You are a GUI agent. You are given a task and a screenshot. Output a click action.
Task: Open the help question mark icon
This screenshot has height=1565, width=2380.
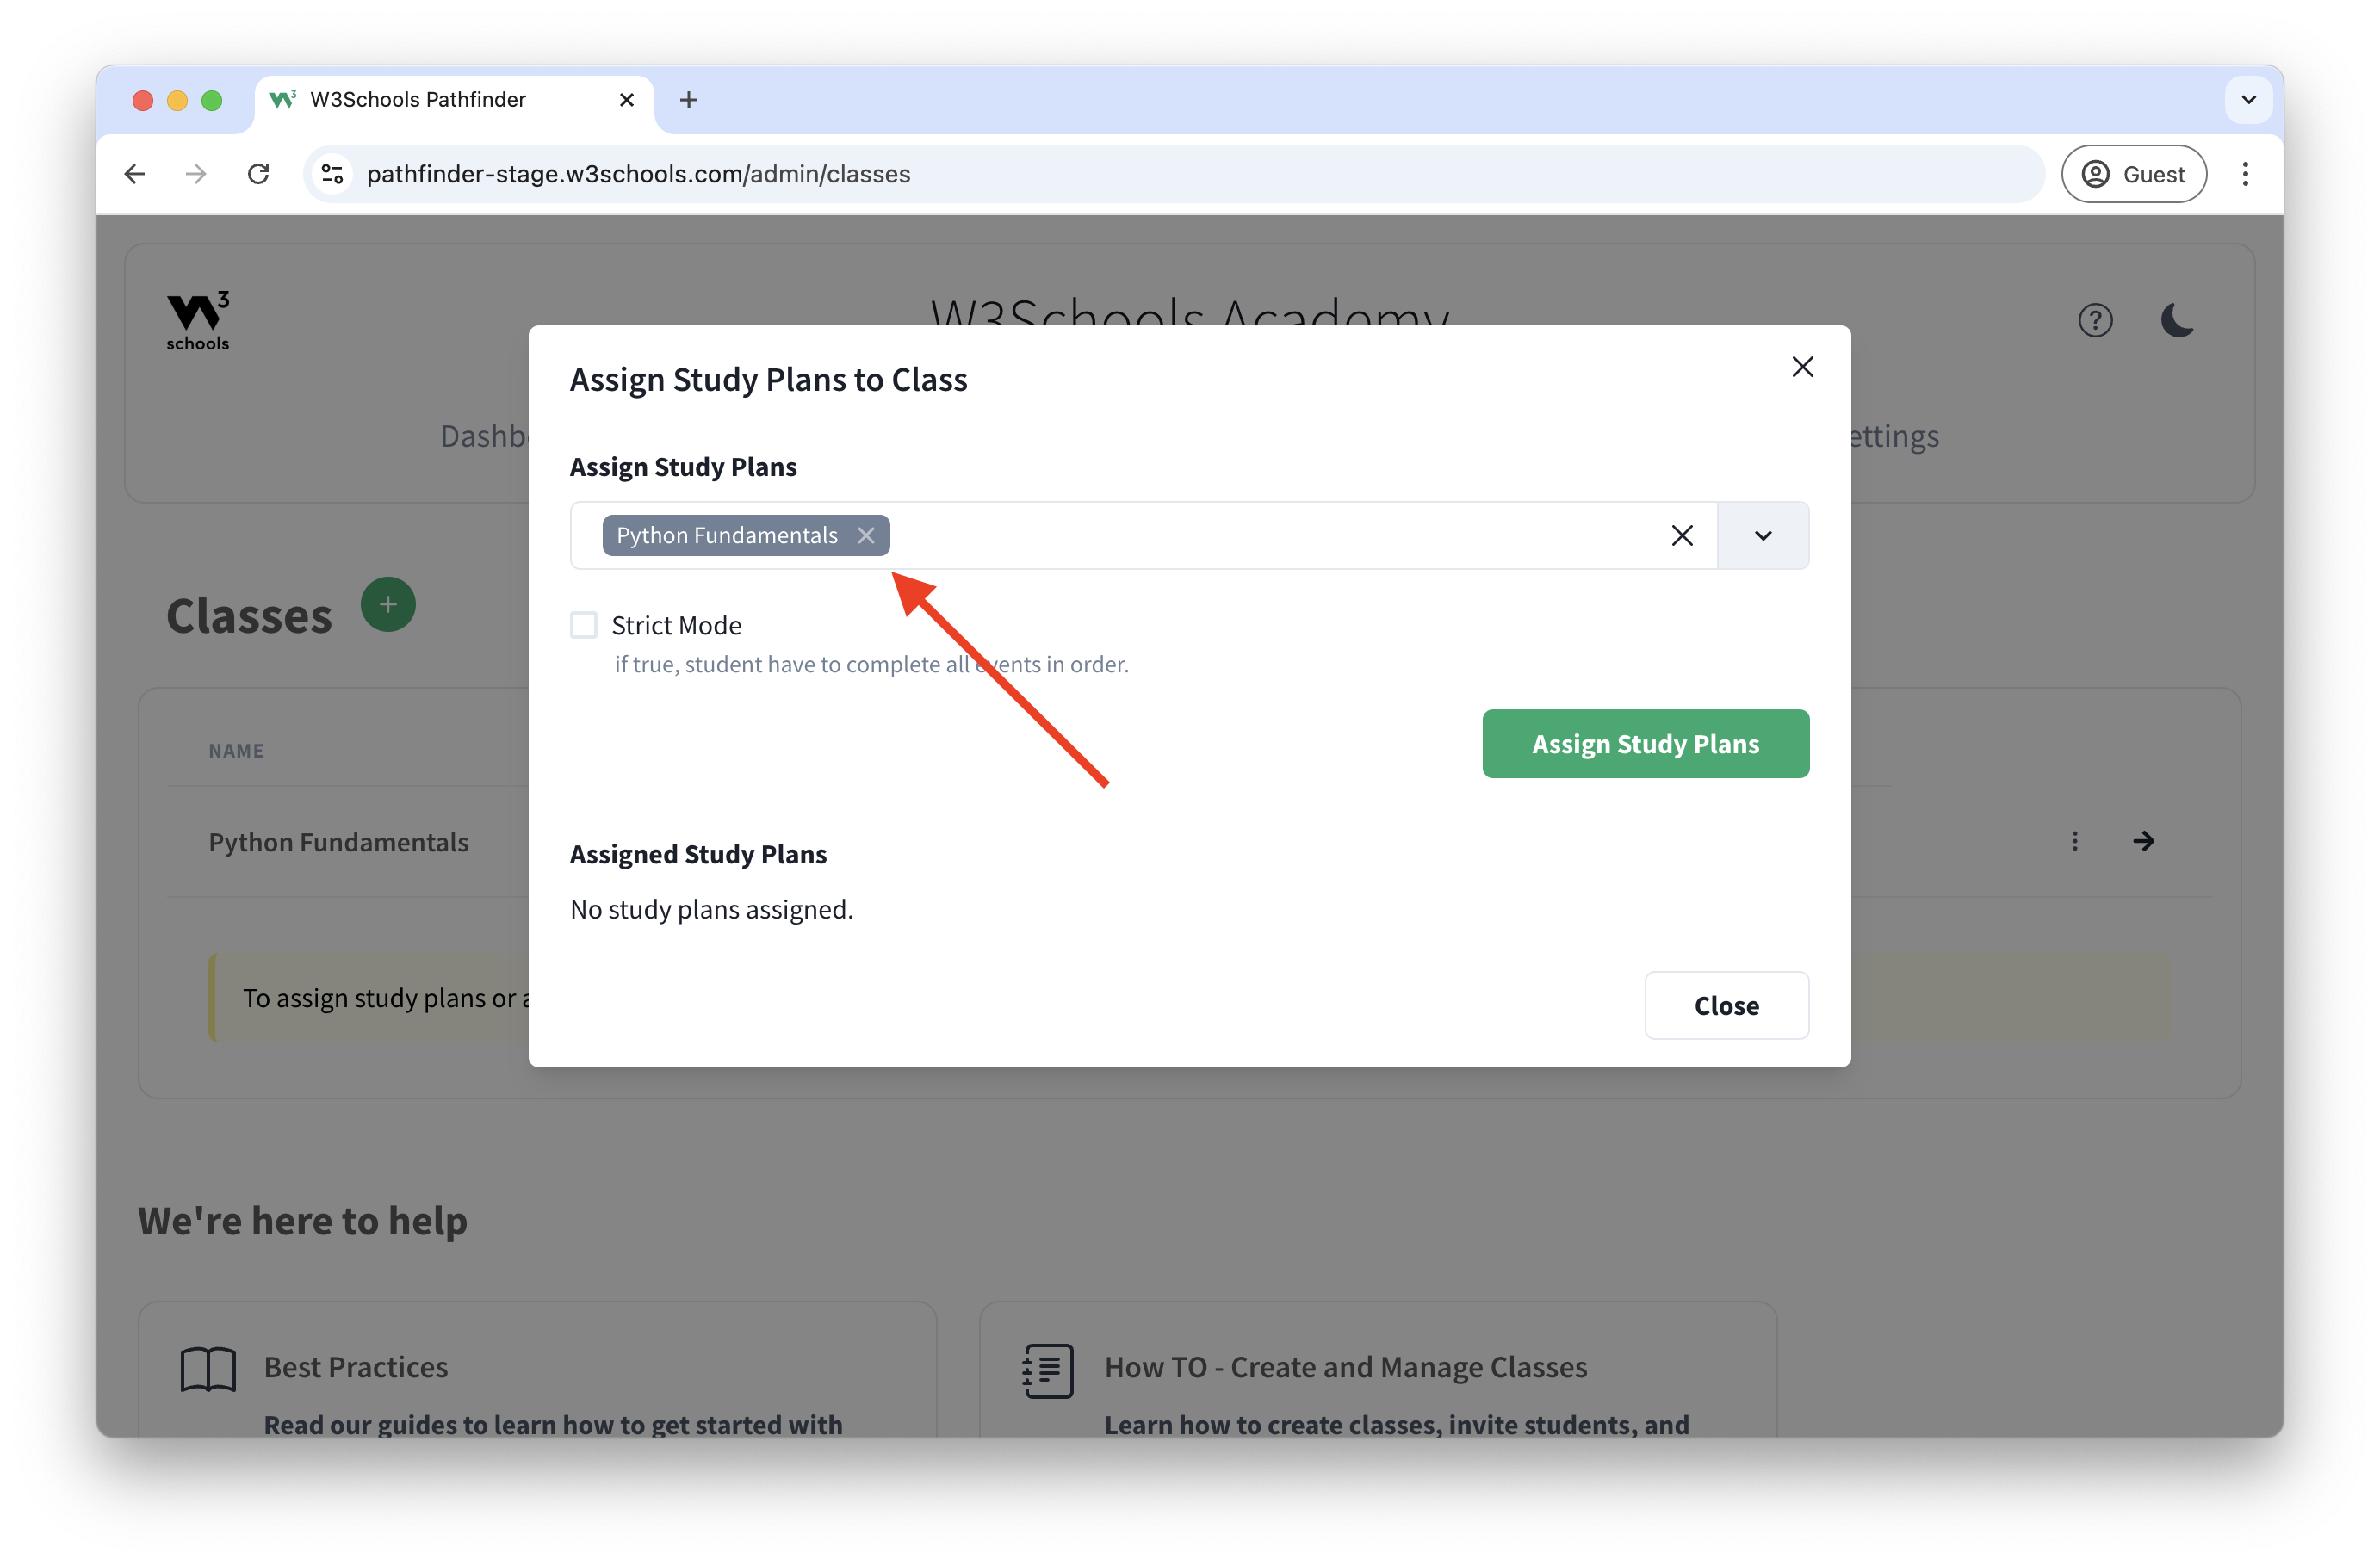(x=2095, y=321)
